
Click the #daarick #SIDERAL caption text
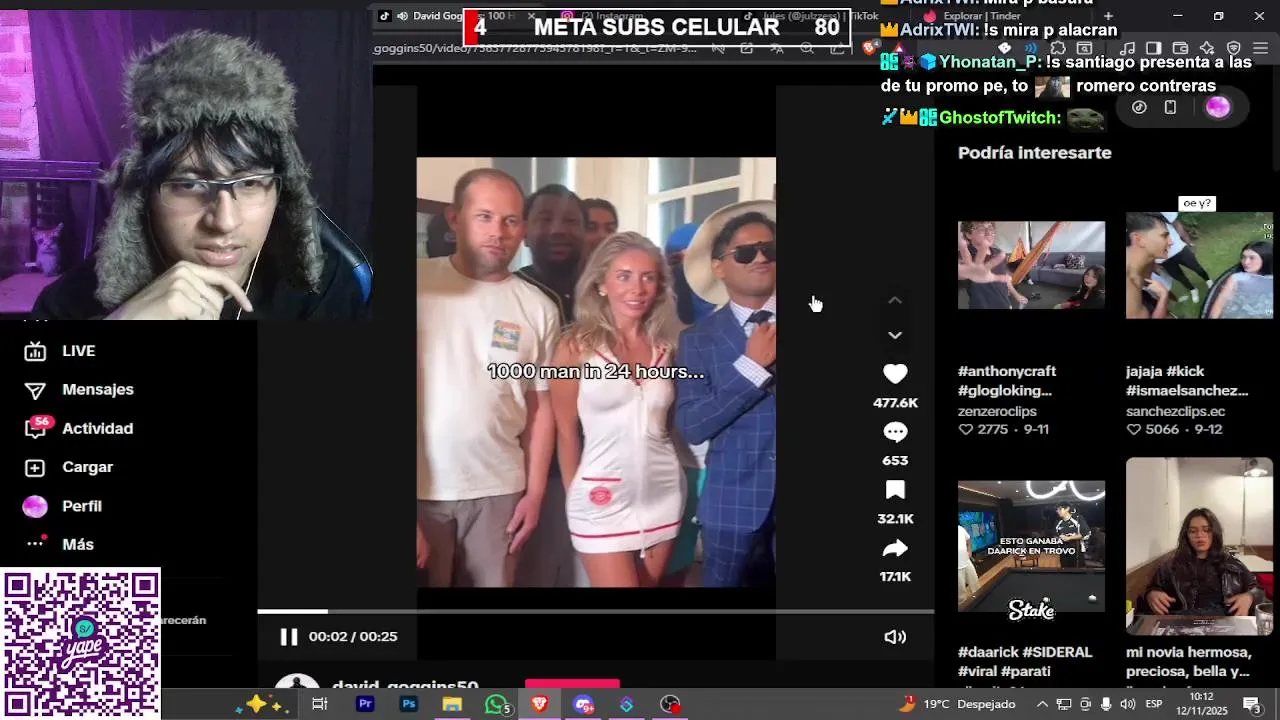pos(1025,662)
